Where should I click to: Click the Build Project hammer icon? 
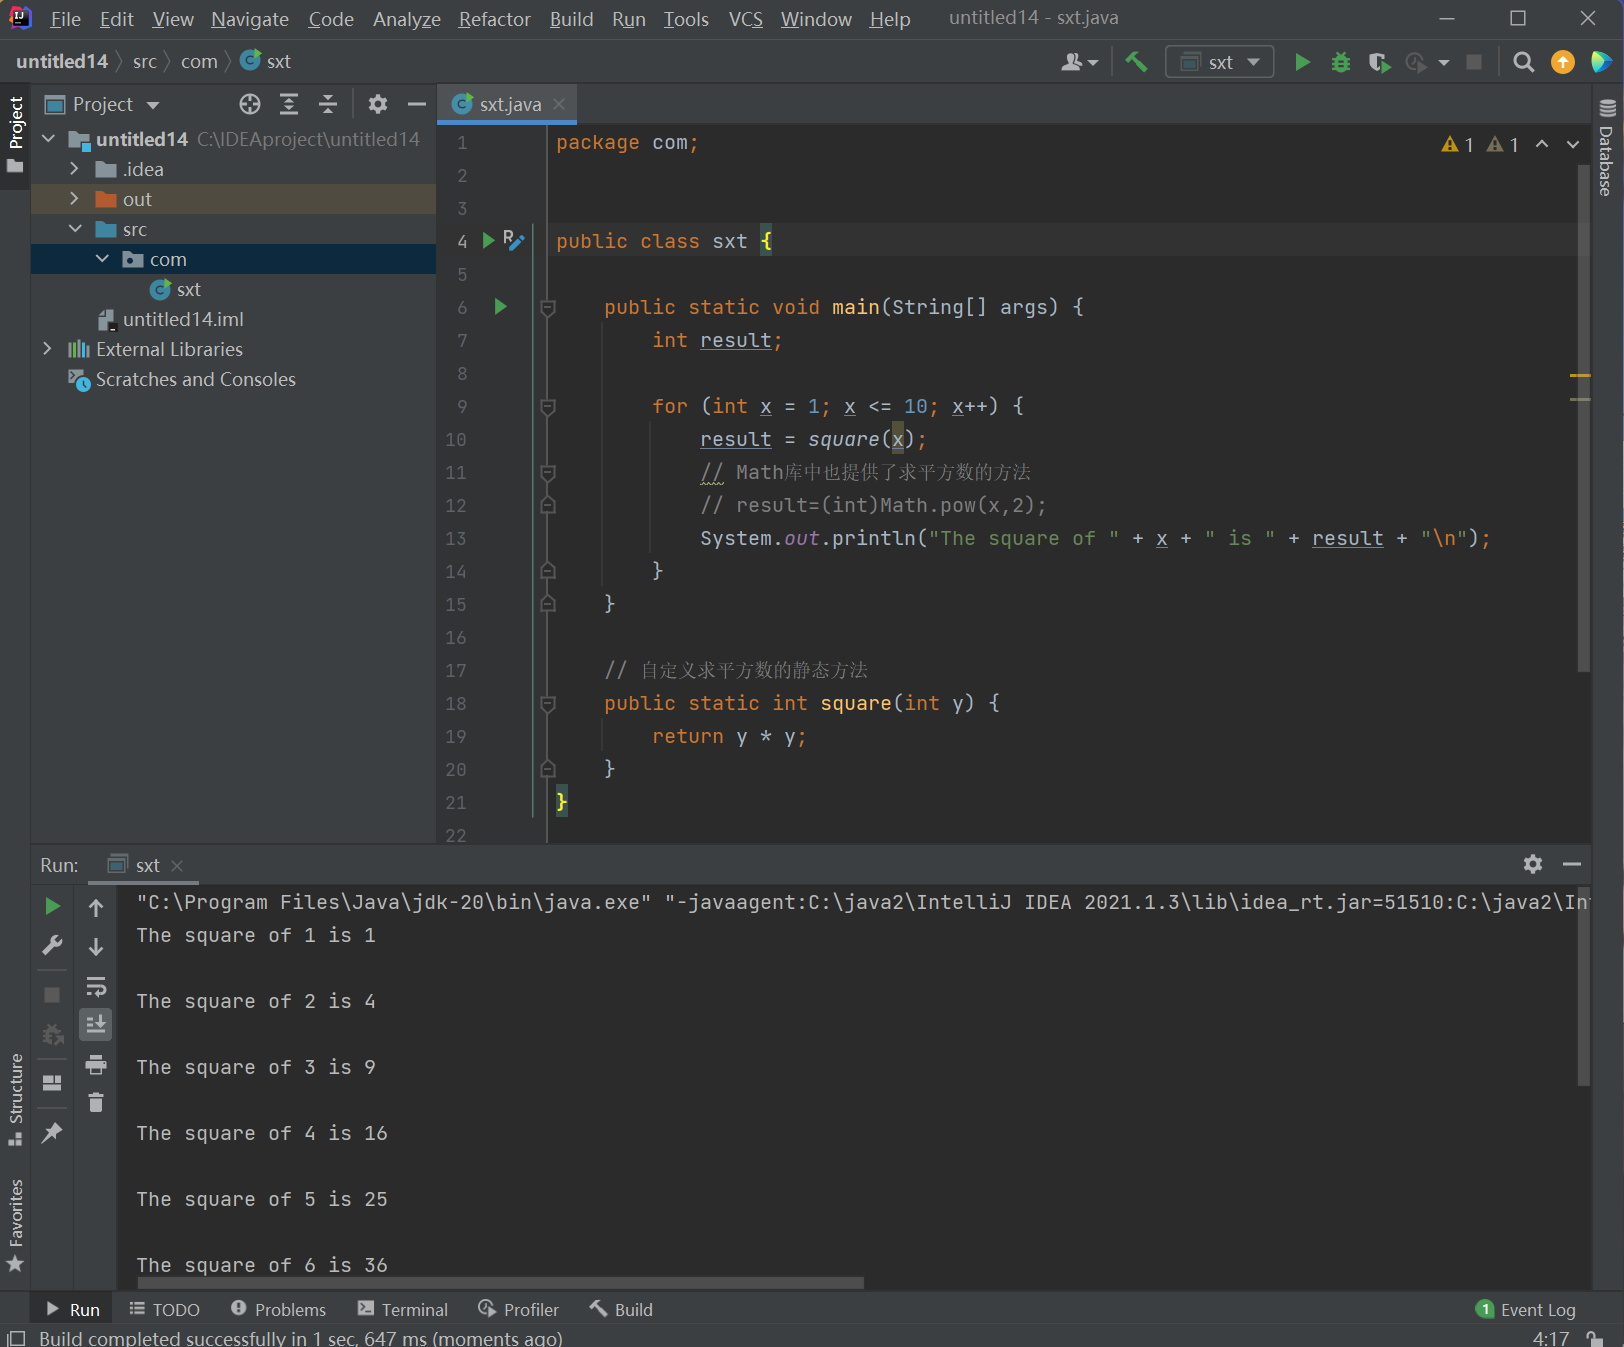1136,62
